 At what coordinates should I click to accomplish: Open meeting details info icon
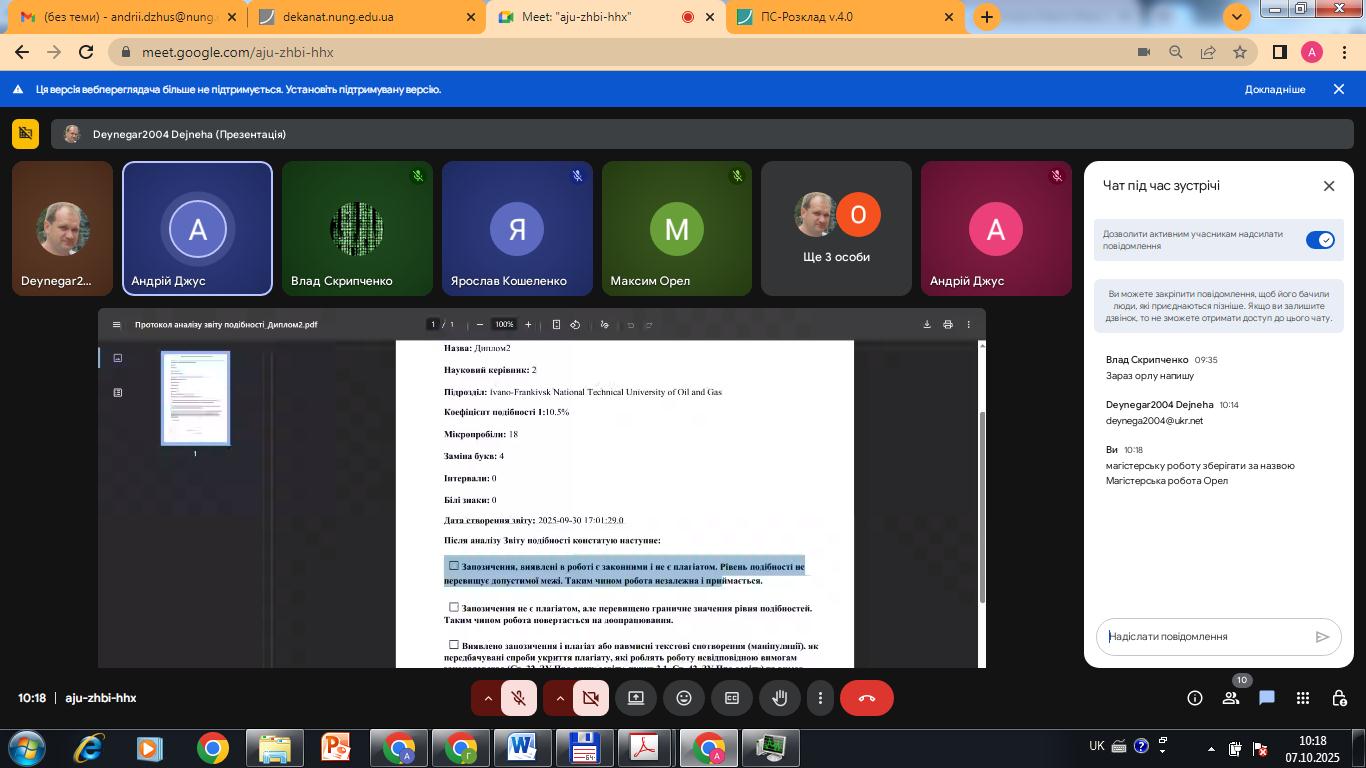[x=1195, y=698]
